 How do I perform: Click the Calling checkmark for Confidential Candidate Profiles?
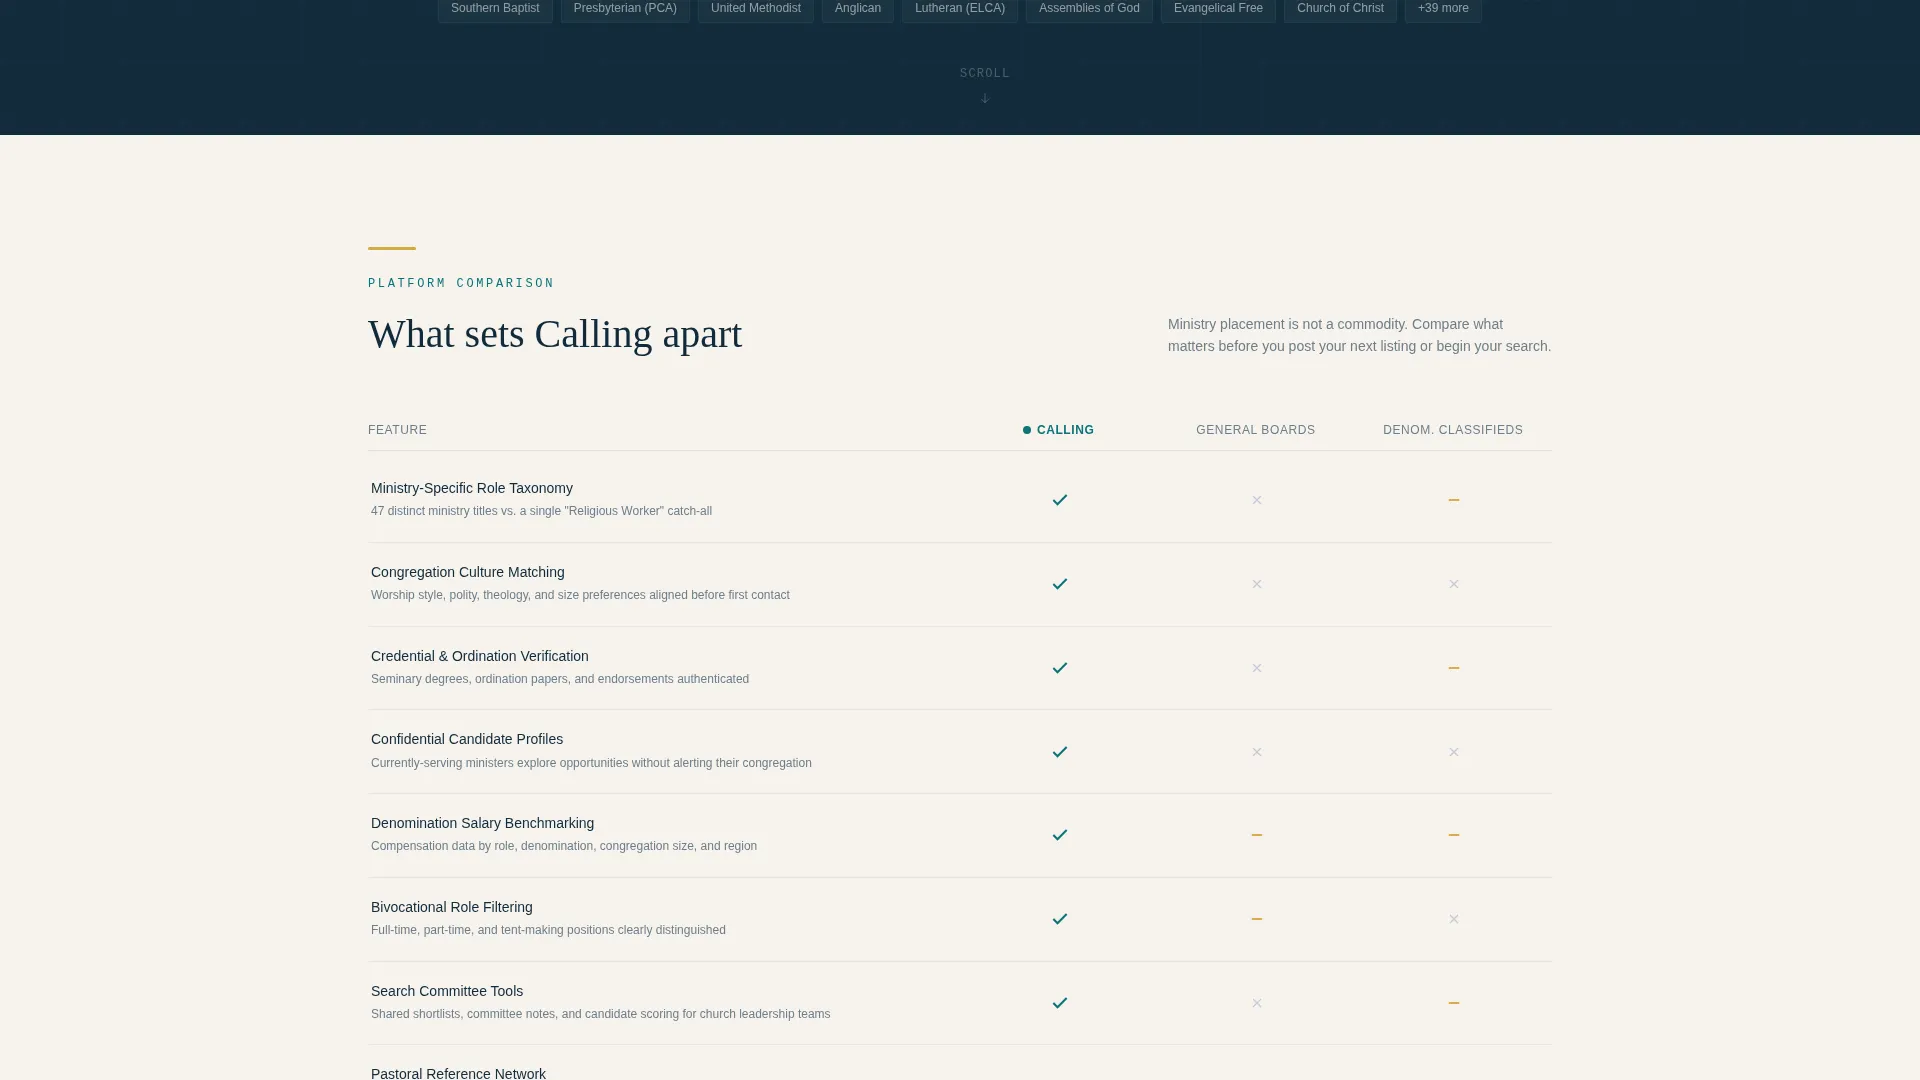1060,752
